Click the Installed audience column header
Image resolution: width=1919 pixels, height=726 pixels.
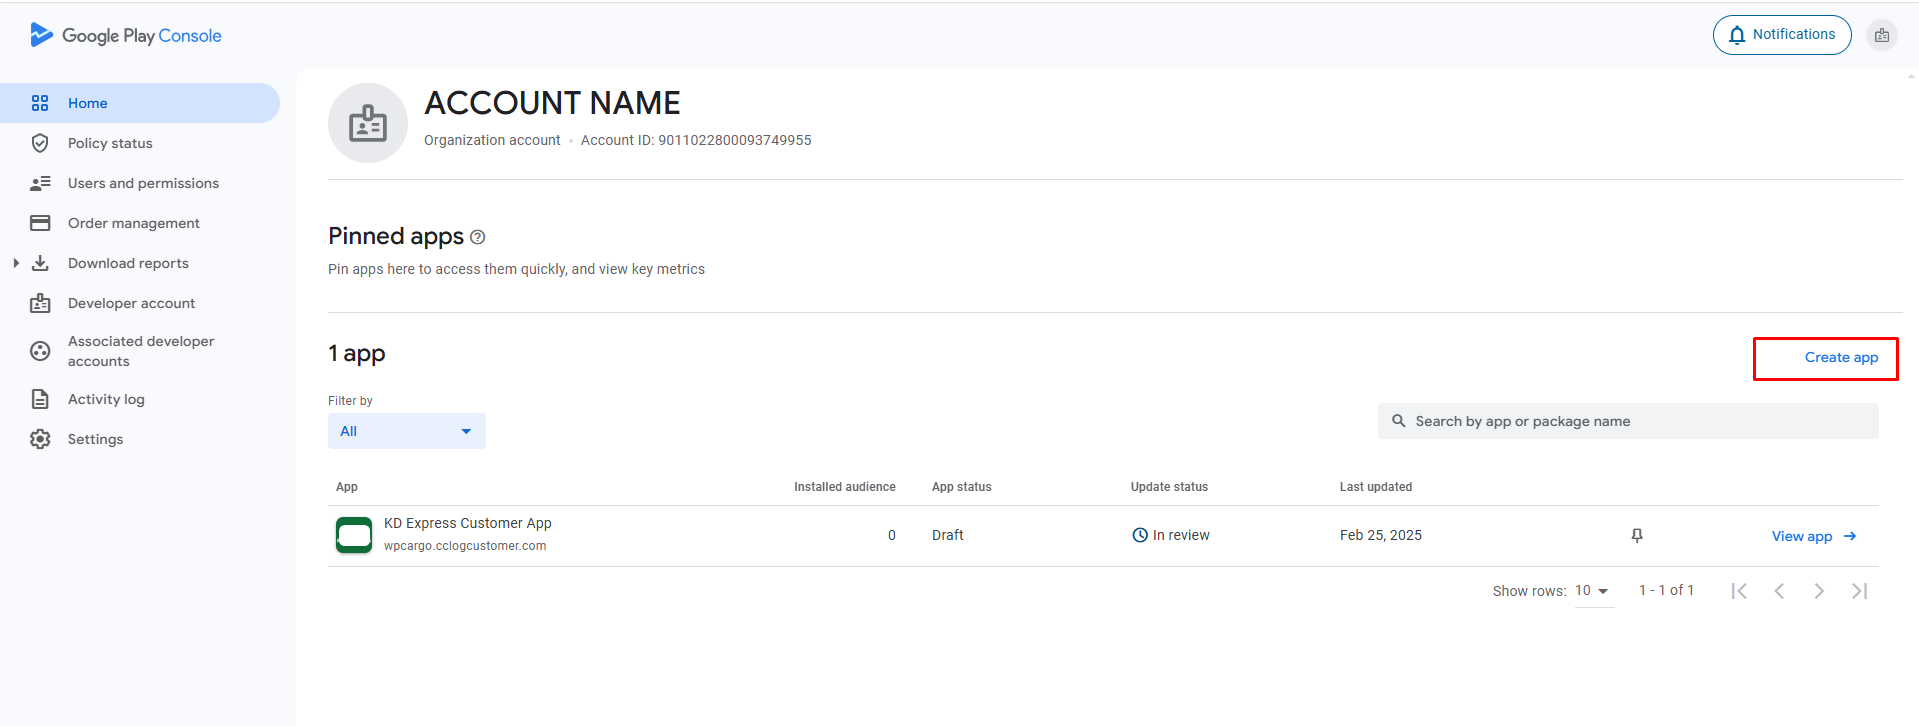pos(845,487)
